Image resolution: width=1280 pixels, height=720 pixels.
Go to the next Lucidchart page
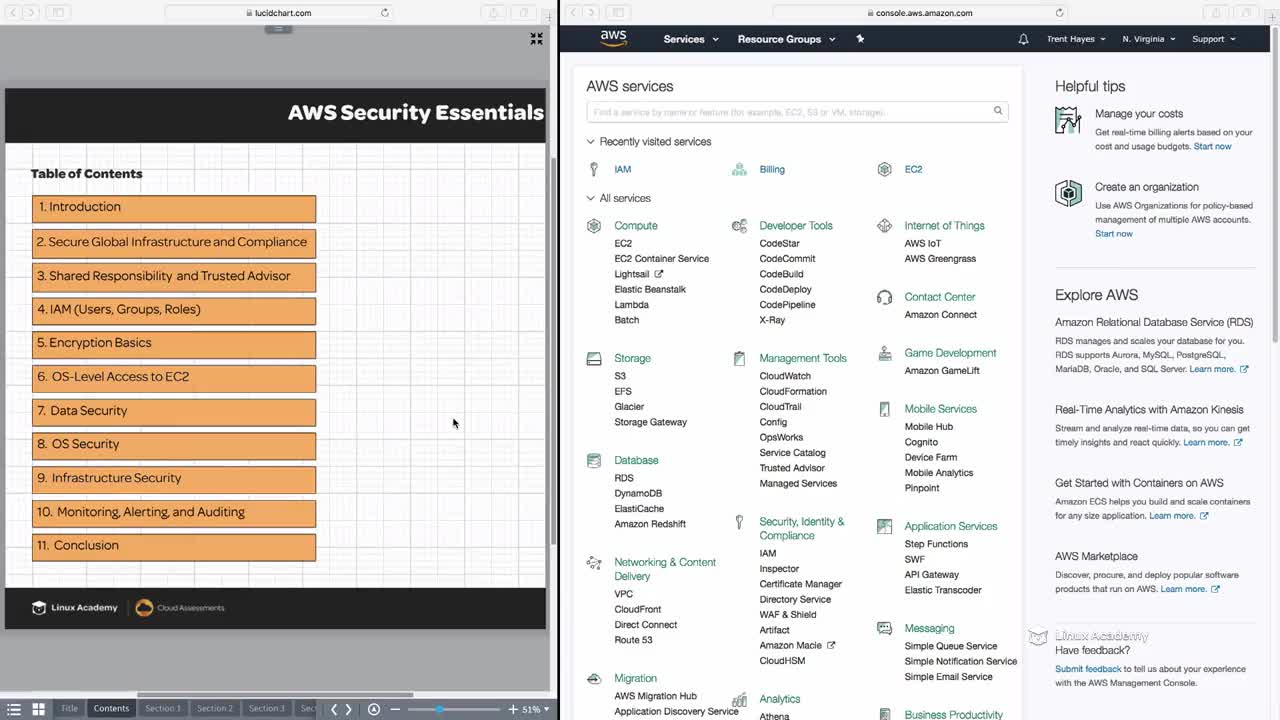click(x=348, y=709)
